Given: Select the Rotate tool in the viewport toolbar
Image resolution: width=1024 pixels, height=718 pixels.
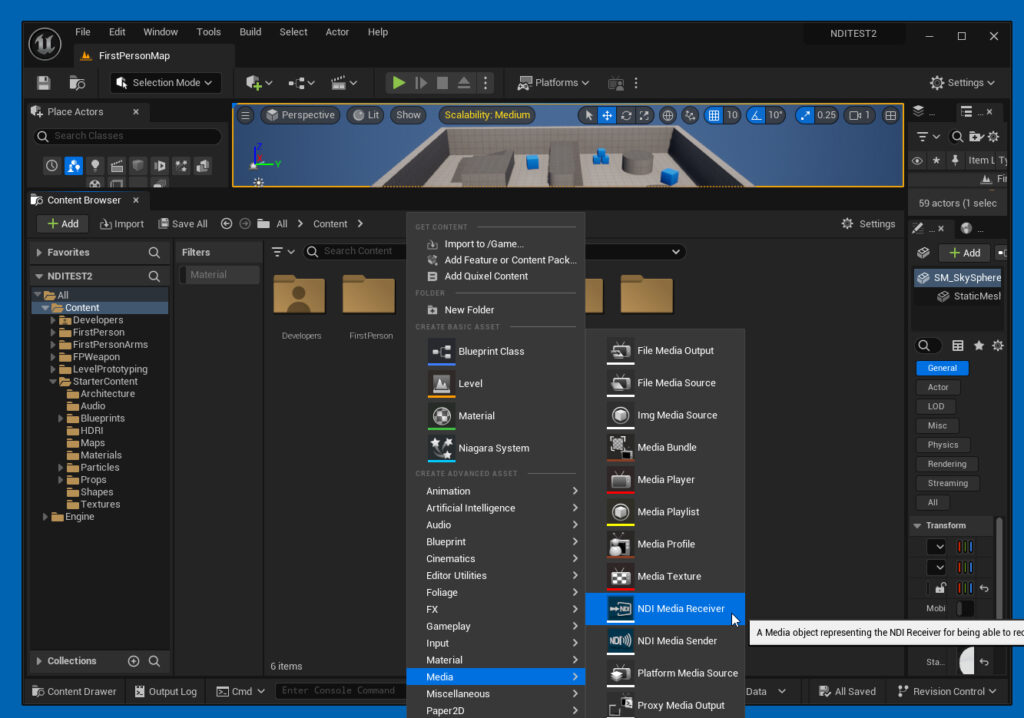Looking at the screenshot, I should point(626,114).
